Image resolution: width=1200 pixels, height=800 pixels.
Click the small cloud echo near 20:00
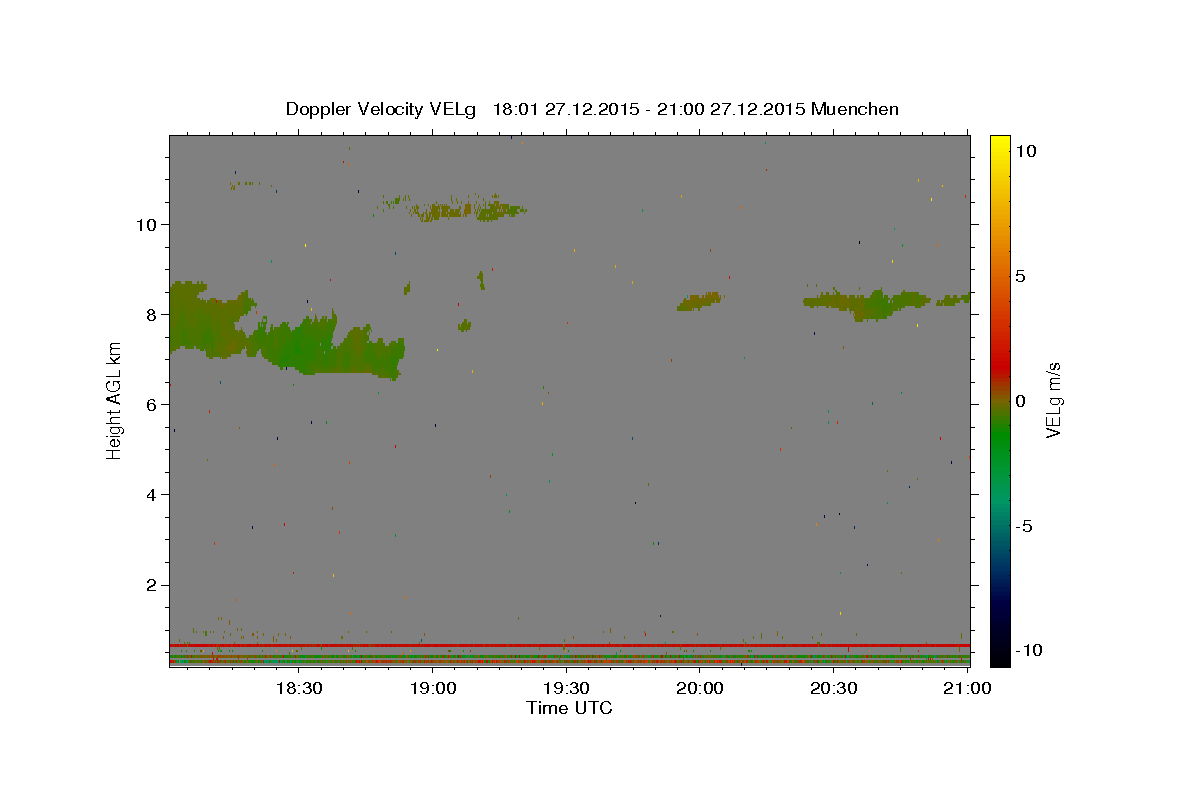(x=699, y=301)
